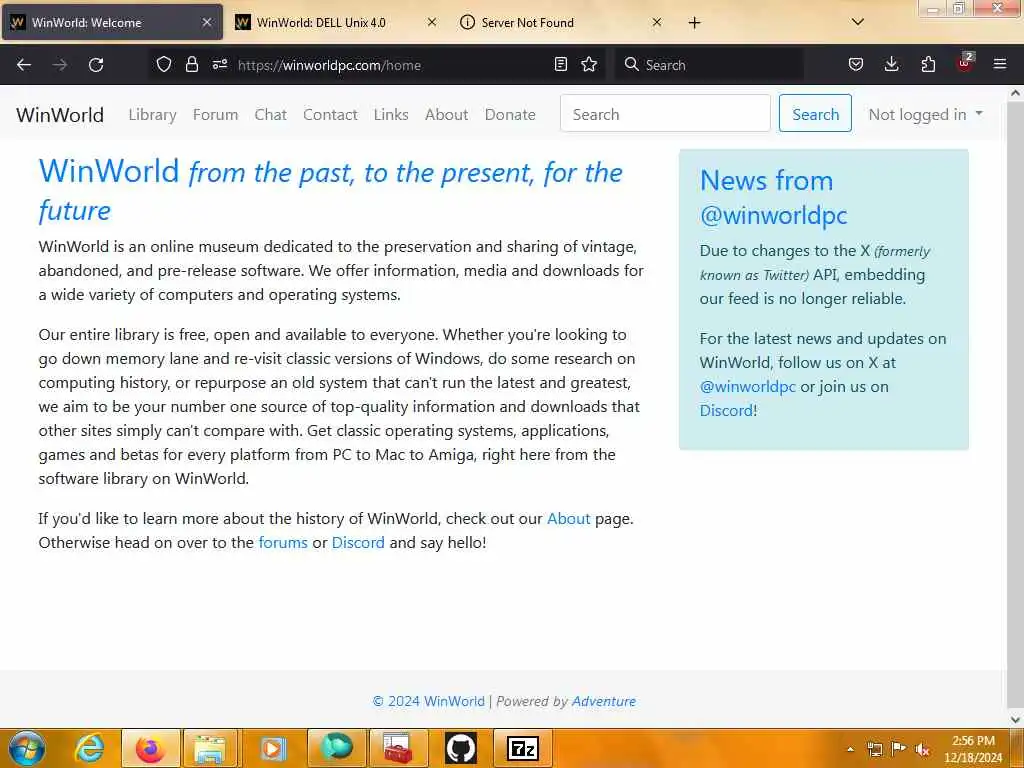Open the media player taskbar icon
This screenshot has height=768, width=1024.
tap(272, 748)
